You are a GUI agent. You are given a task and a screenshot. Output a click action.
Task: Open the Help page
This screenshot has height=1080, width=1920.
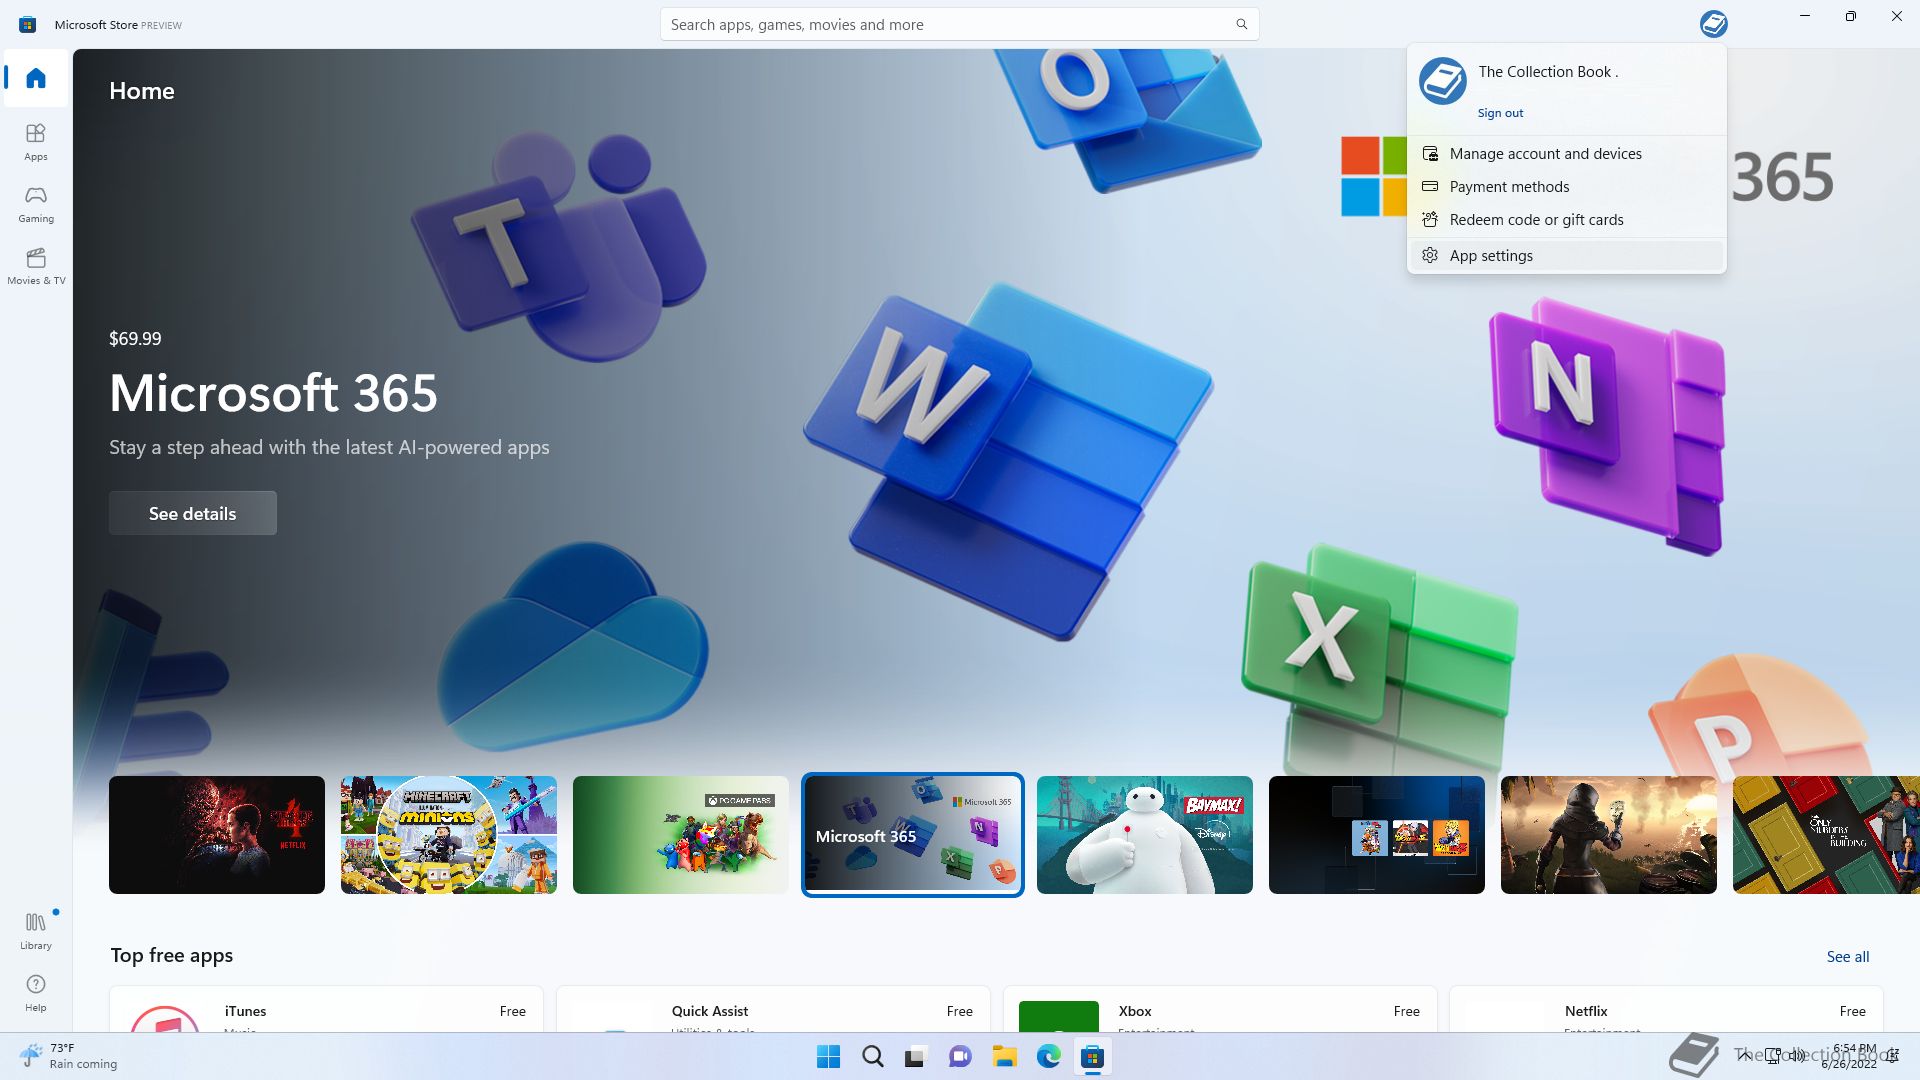tap(36, 993)
